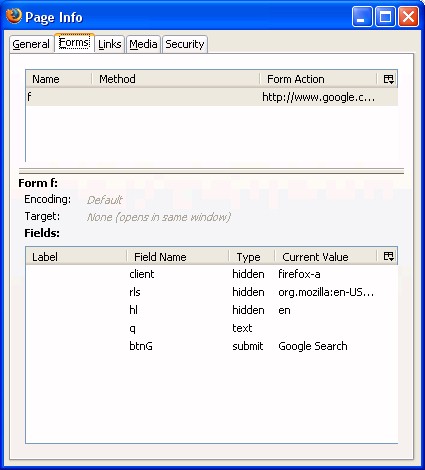Select the client field row
Image resolution: width=425 pixels, height=470 pixels.
click(x=212, y=274)
